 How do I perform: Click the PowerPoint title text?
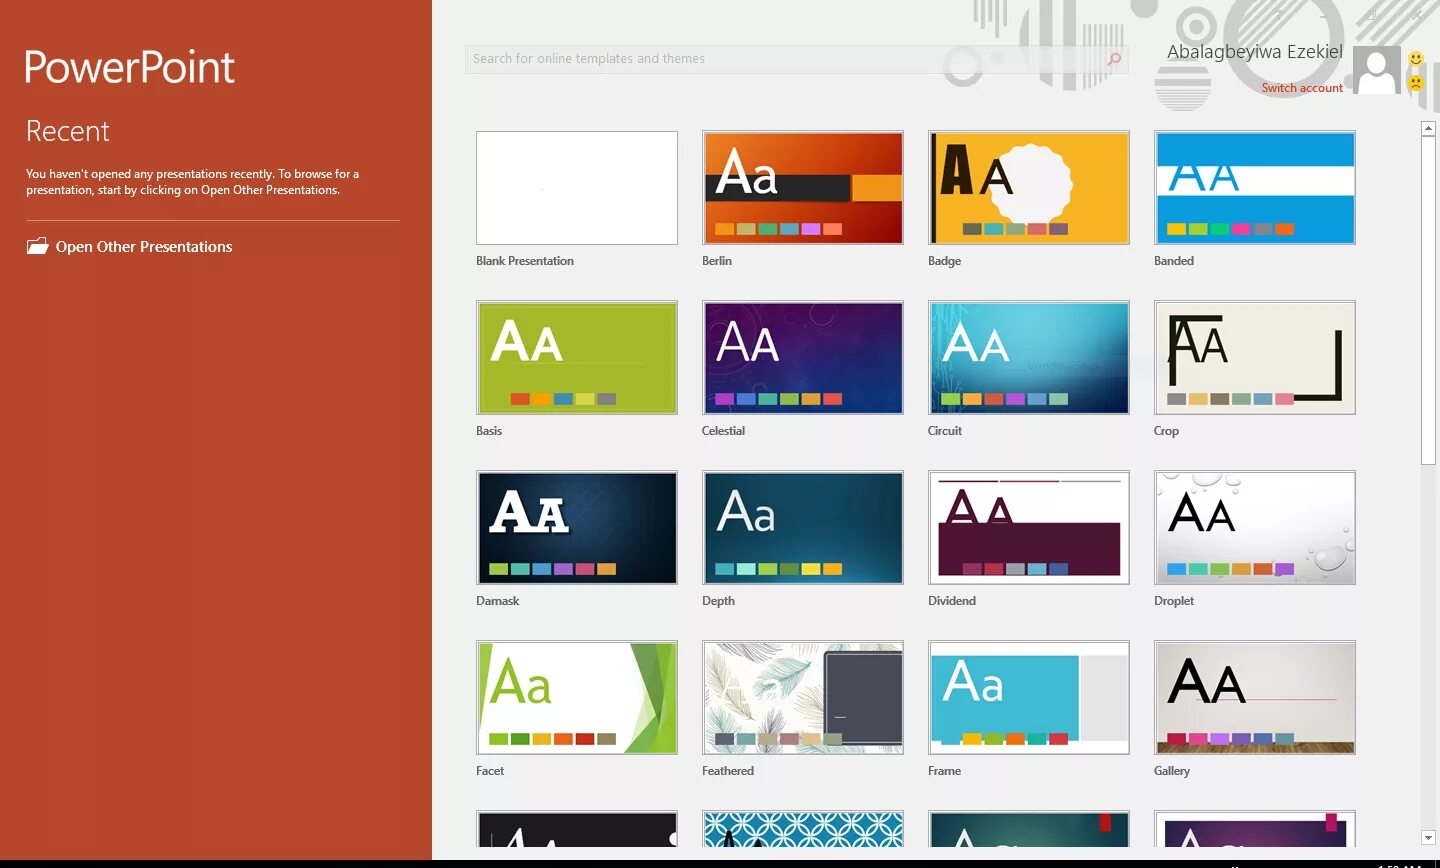[x=130, y=67]
